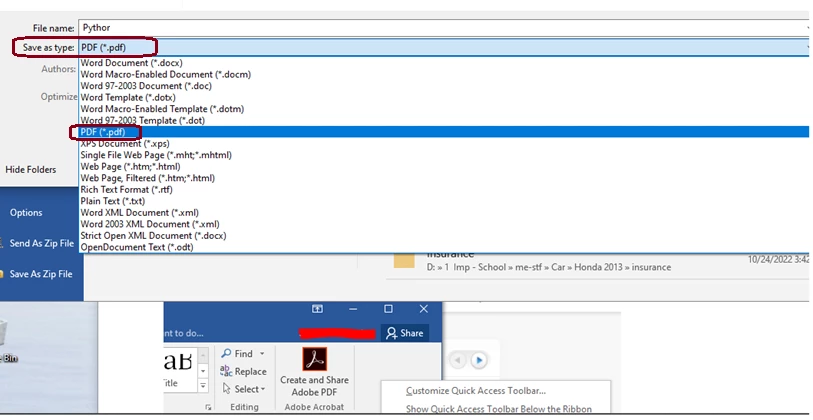Expand the Styles gallery More arrow

click(x=203, y=386)
